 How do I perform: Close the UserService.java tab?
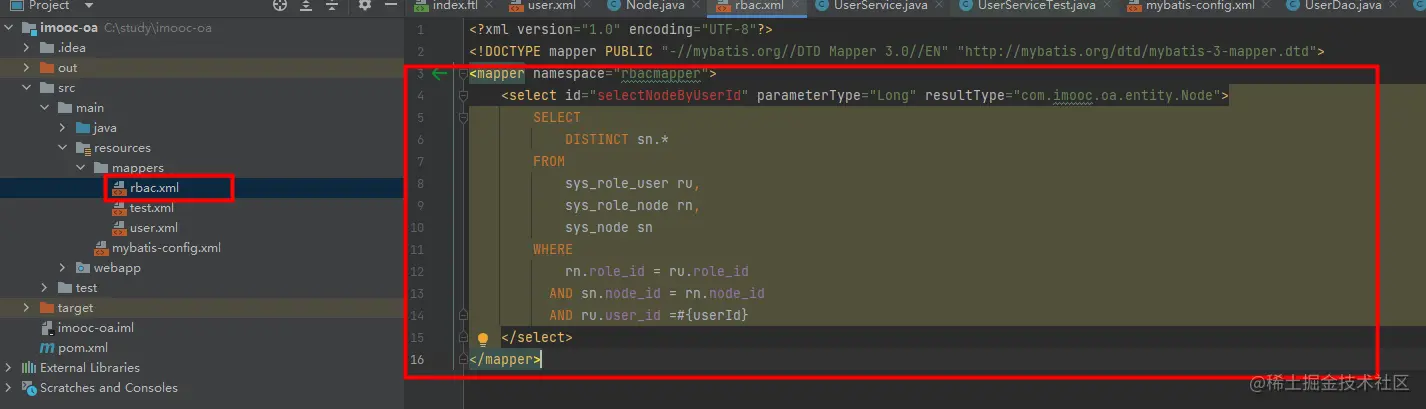coord(938,5)
